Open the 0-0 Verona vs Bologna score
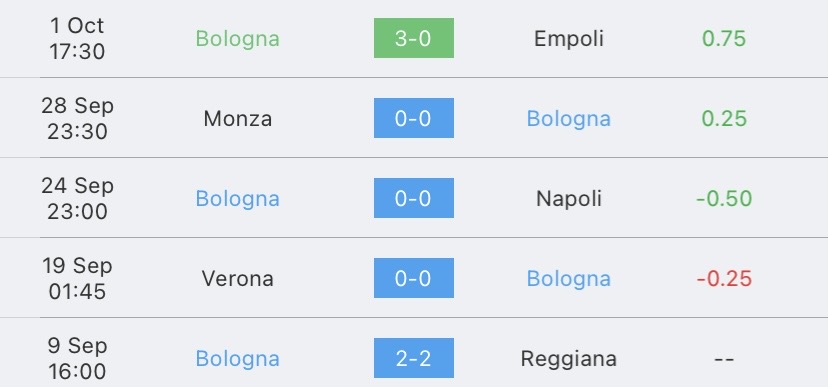828x387 pixels. point(413,278)
